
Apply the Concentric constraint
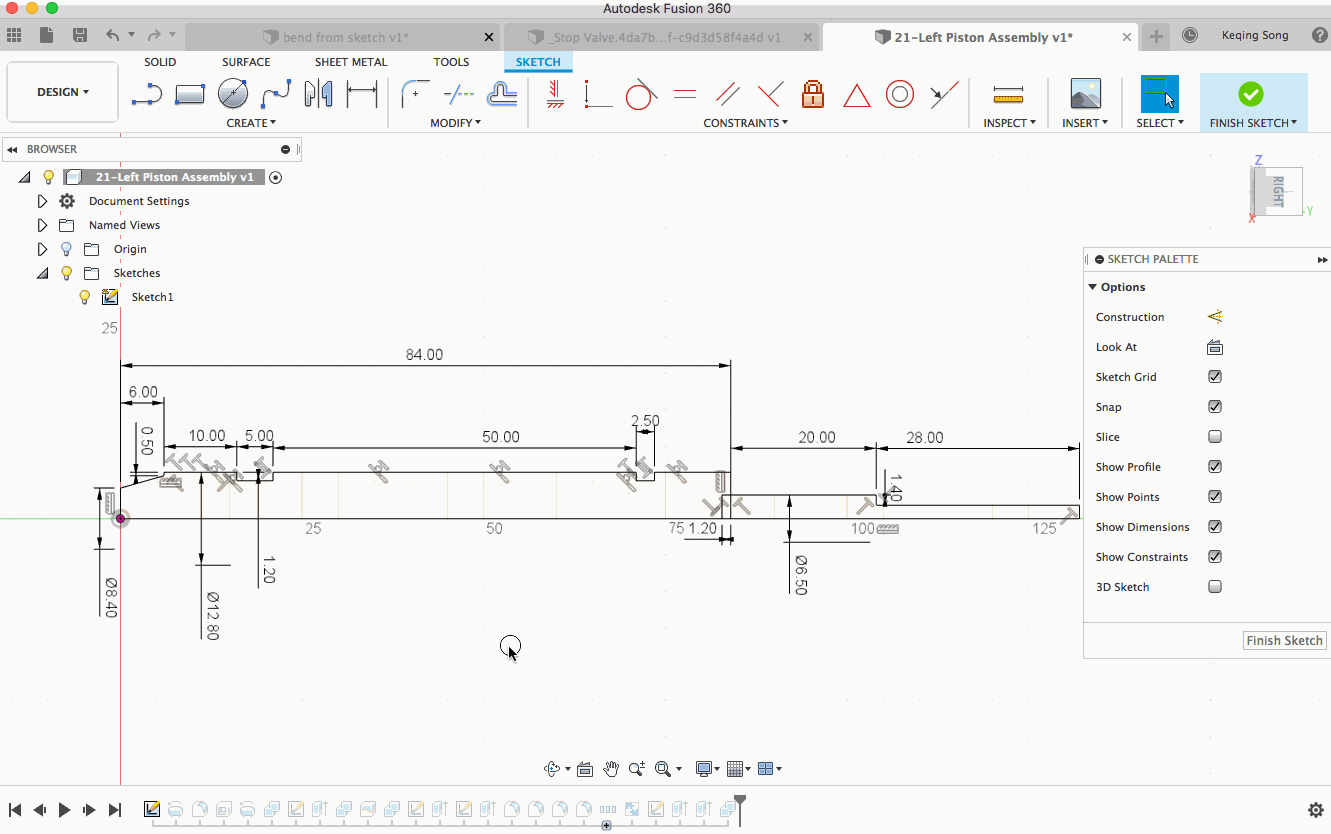[900, 95]
